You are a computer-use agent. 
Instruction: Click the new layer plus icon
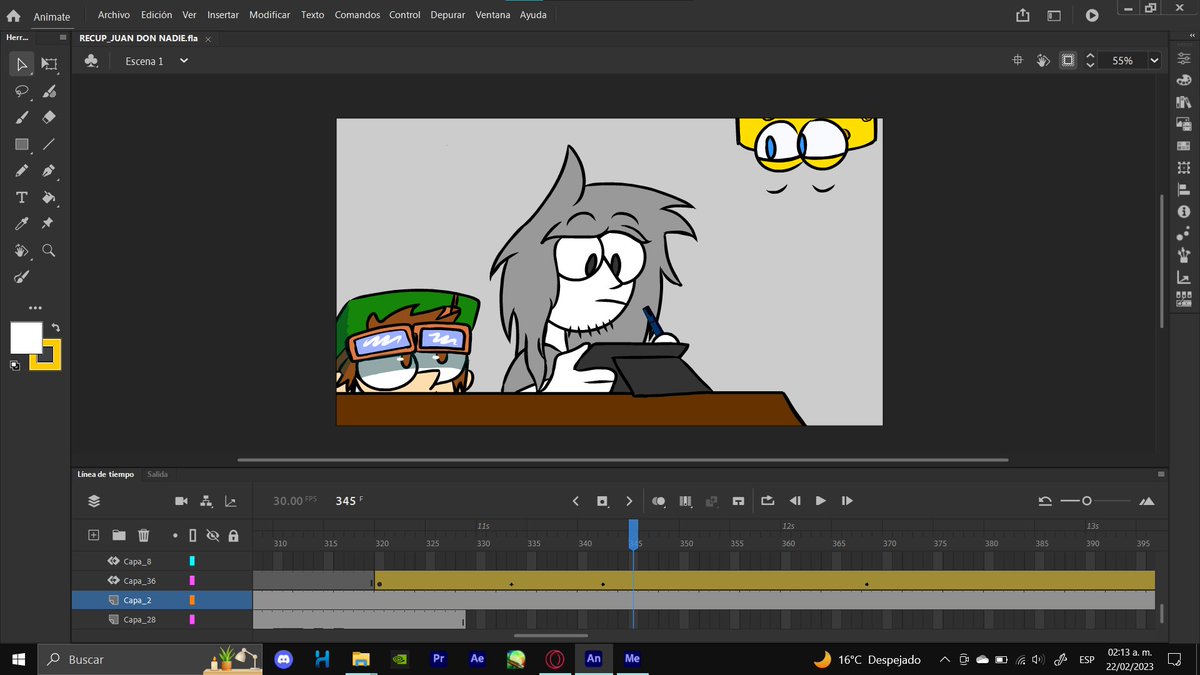coord(93,535)
